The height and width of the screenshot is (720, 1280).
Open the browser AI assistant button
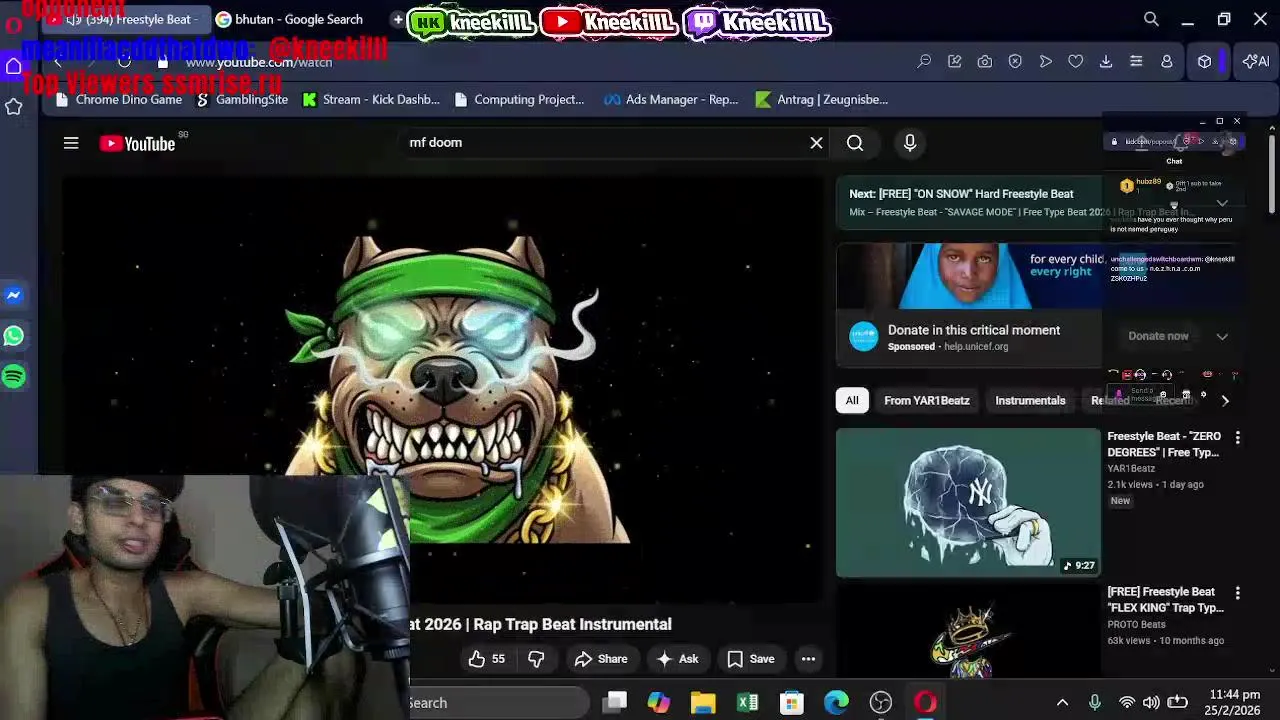(x=1256, y=62)
